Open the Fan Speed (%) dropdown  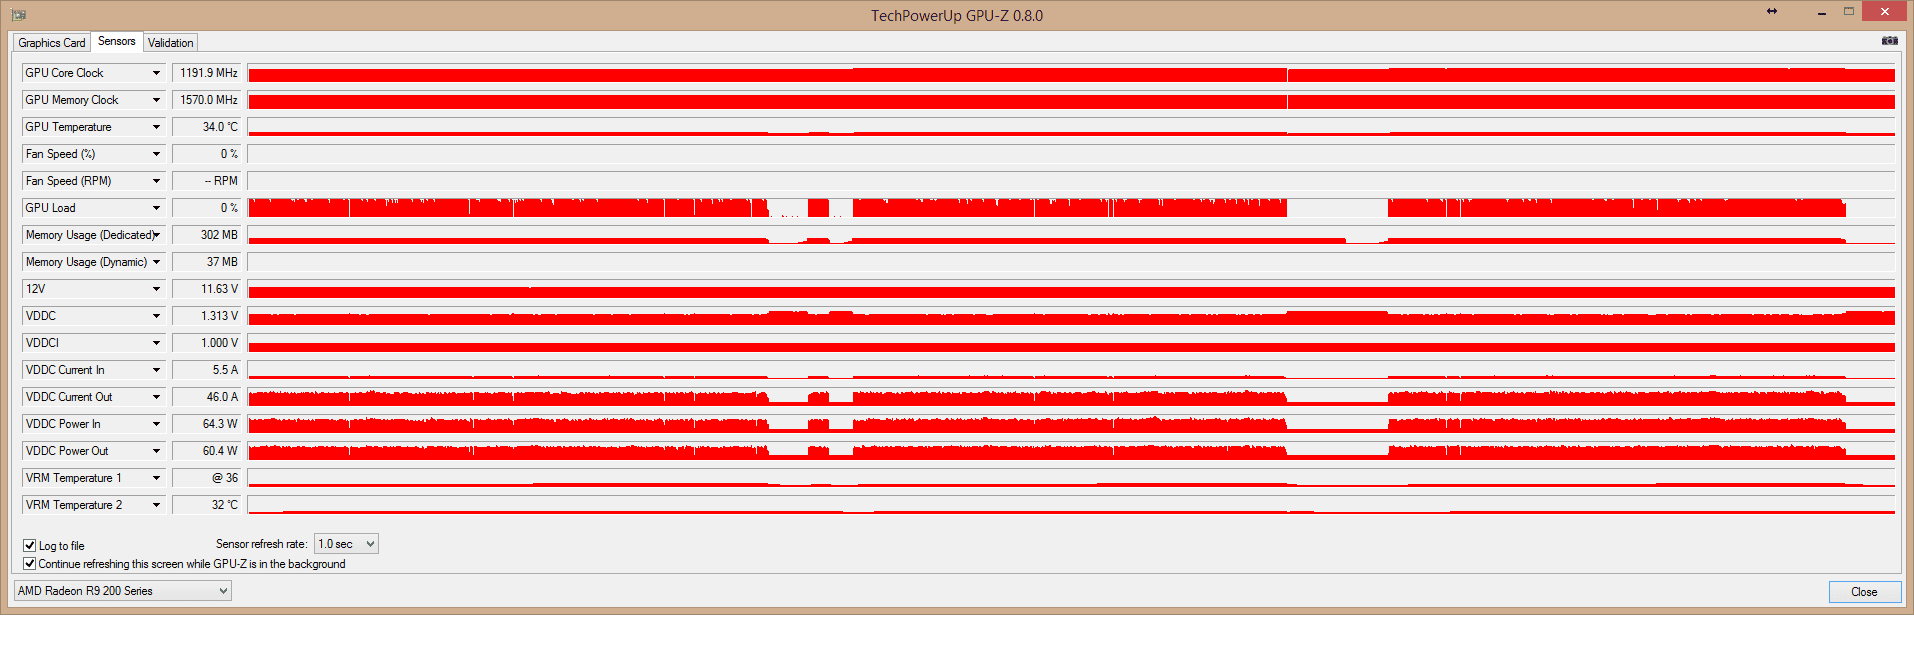pyautogui.click(x=93, y=154)
